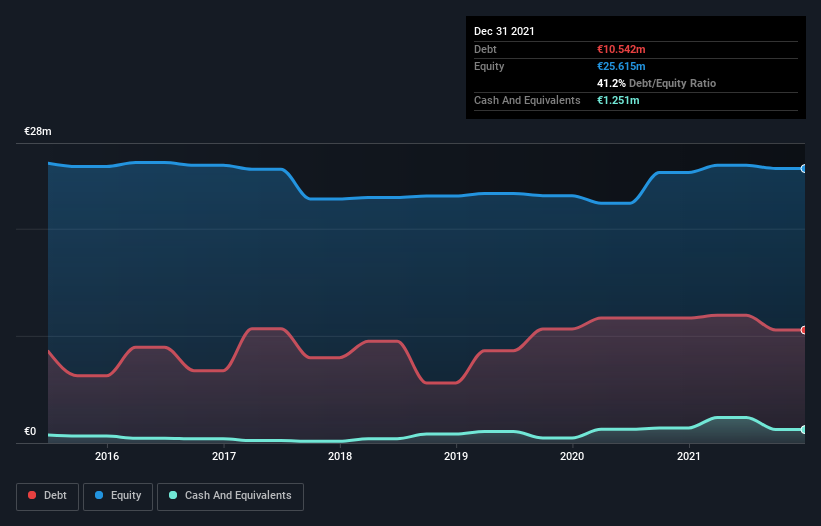Viewport: 821px width, 526px height.
Task: Click the 41.2% Debt/Equity Ratio text
Action: [657, 83]
